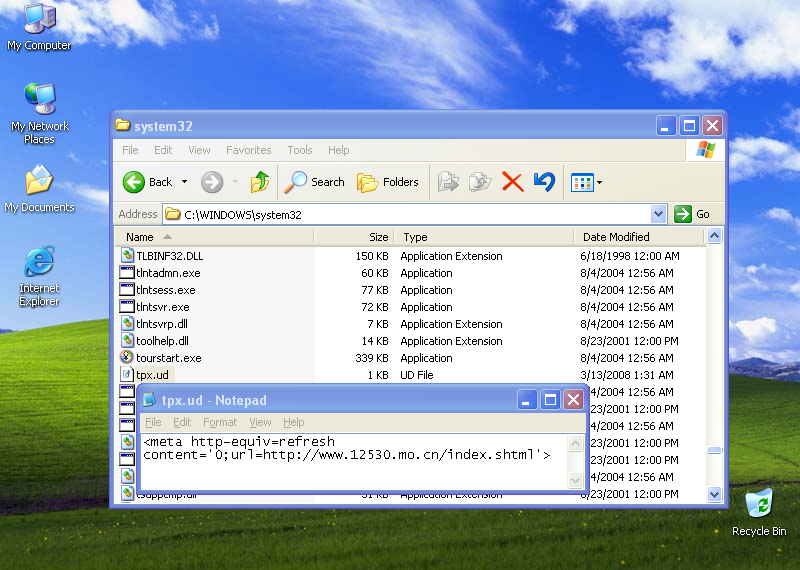Image resolution: width=800 pixels, height=570 pixels.
Task: Click the Move To toolbar icon
Action: pyautogui.click(x=448, y=182)
